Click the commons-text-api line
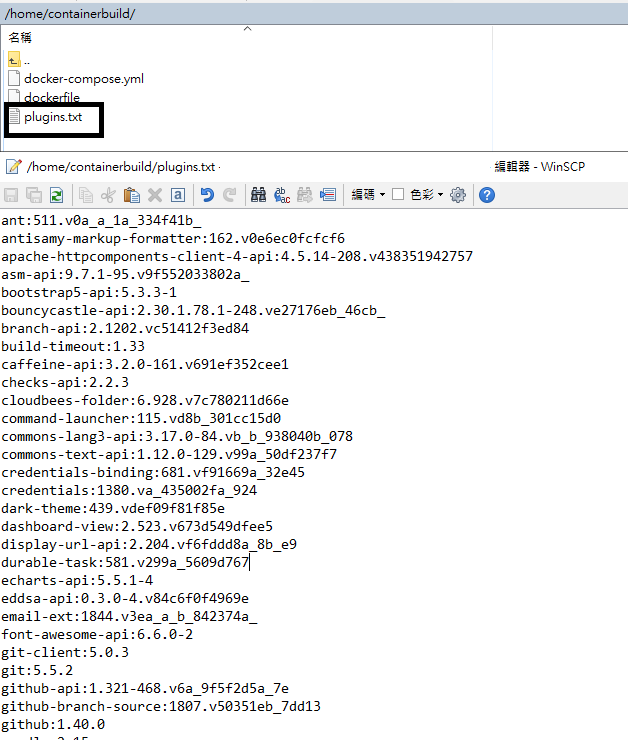This screenshot has height=740, width=628. (x=169, y=454)
